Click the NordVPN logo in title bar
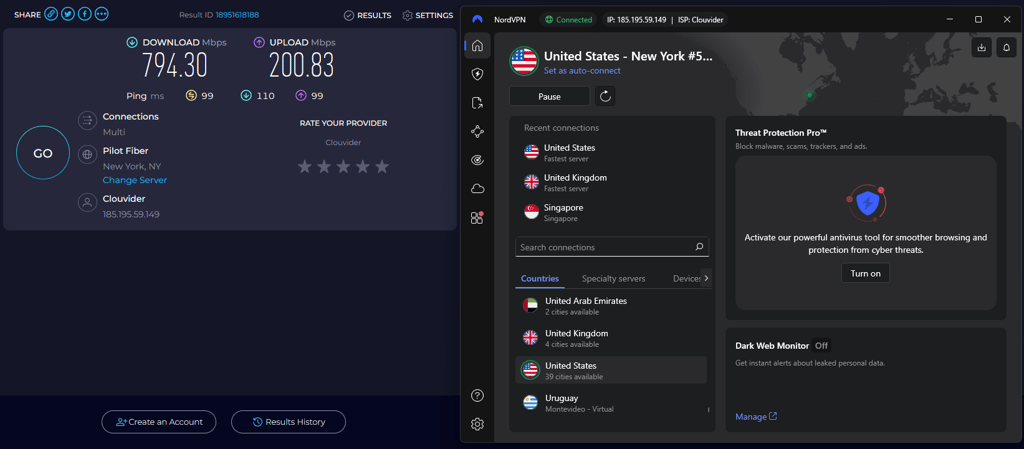Screen dimensions: 1024x449 point(478,20)
